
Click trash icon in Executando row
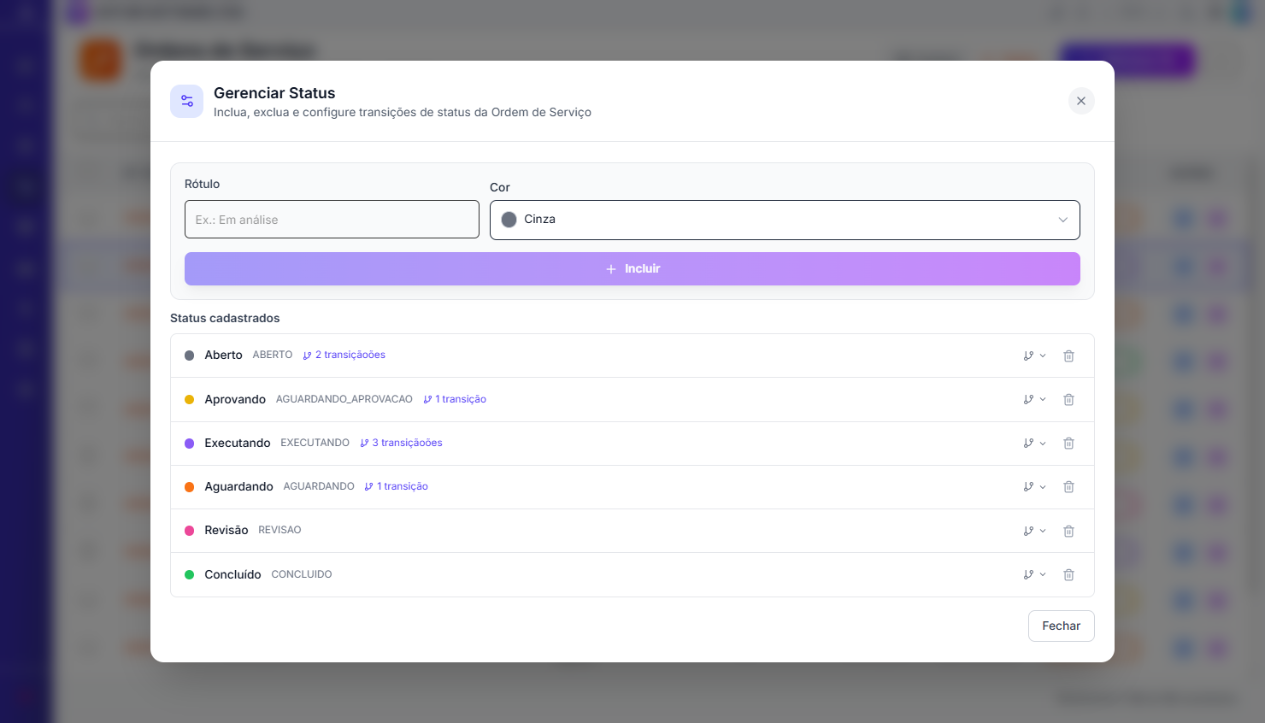pos(1068,443)
